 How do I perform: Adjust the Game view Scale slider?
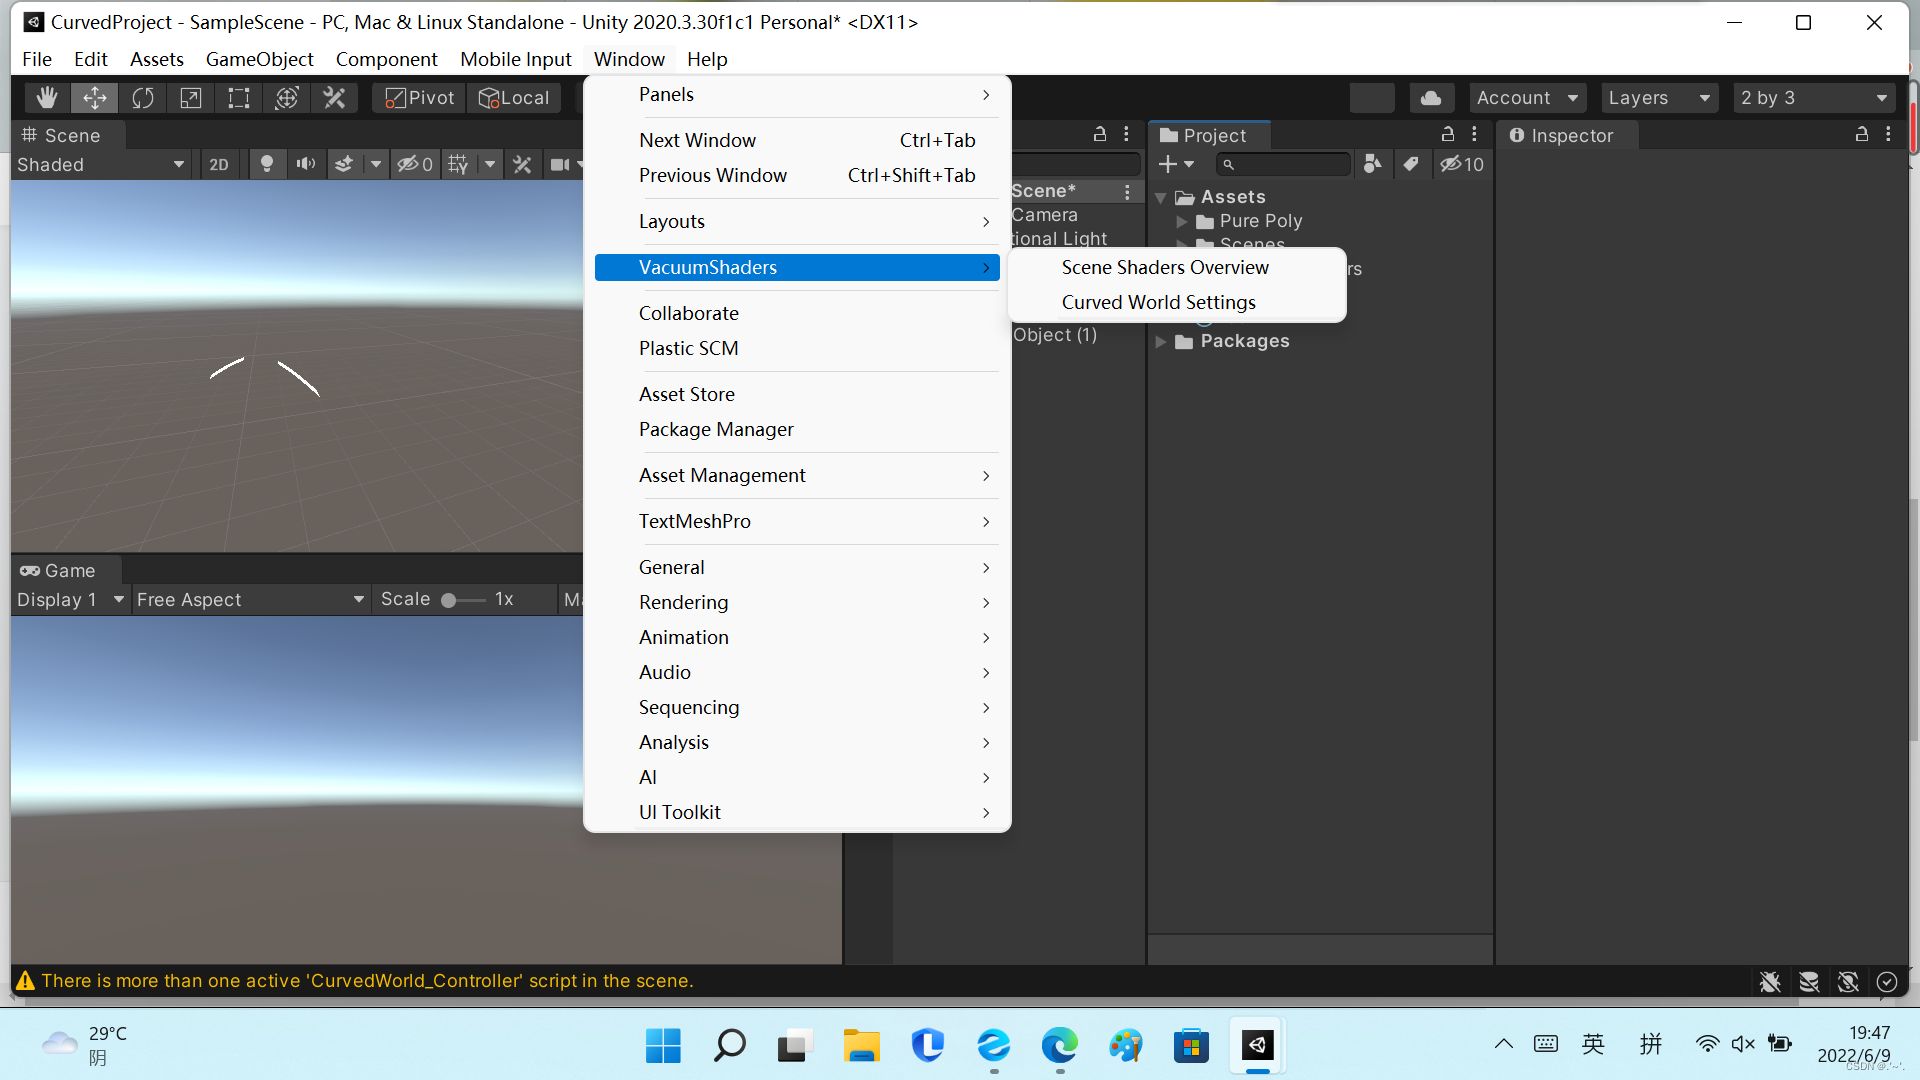click(x=449, y=600)
